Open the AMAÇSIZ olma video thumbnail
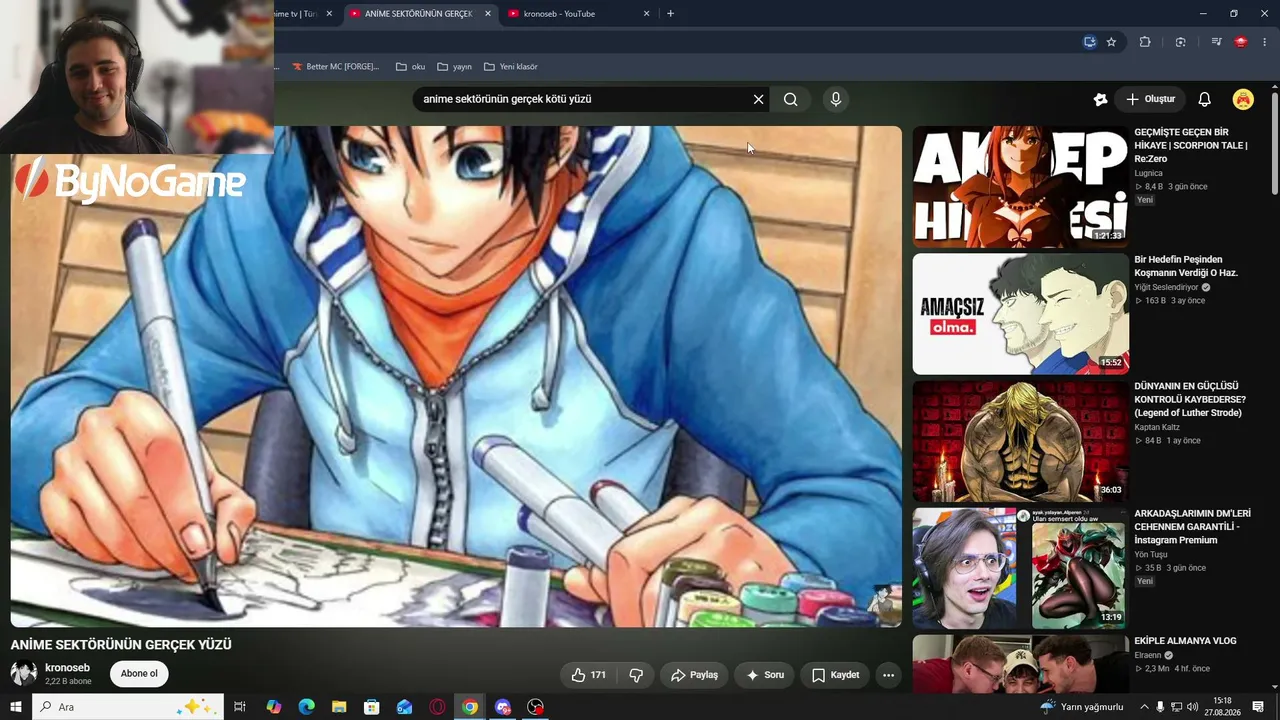Viewport: 1280px width, 720px height. tap(1020, 314)
